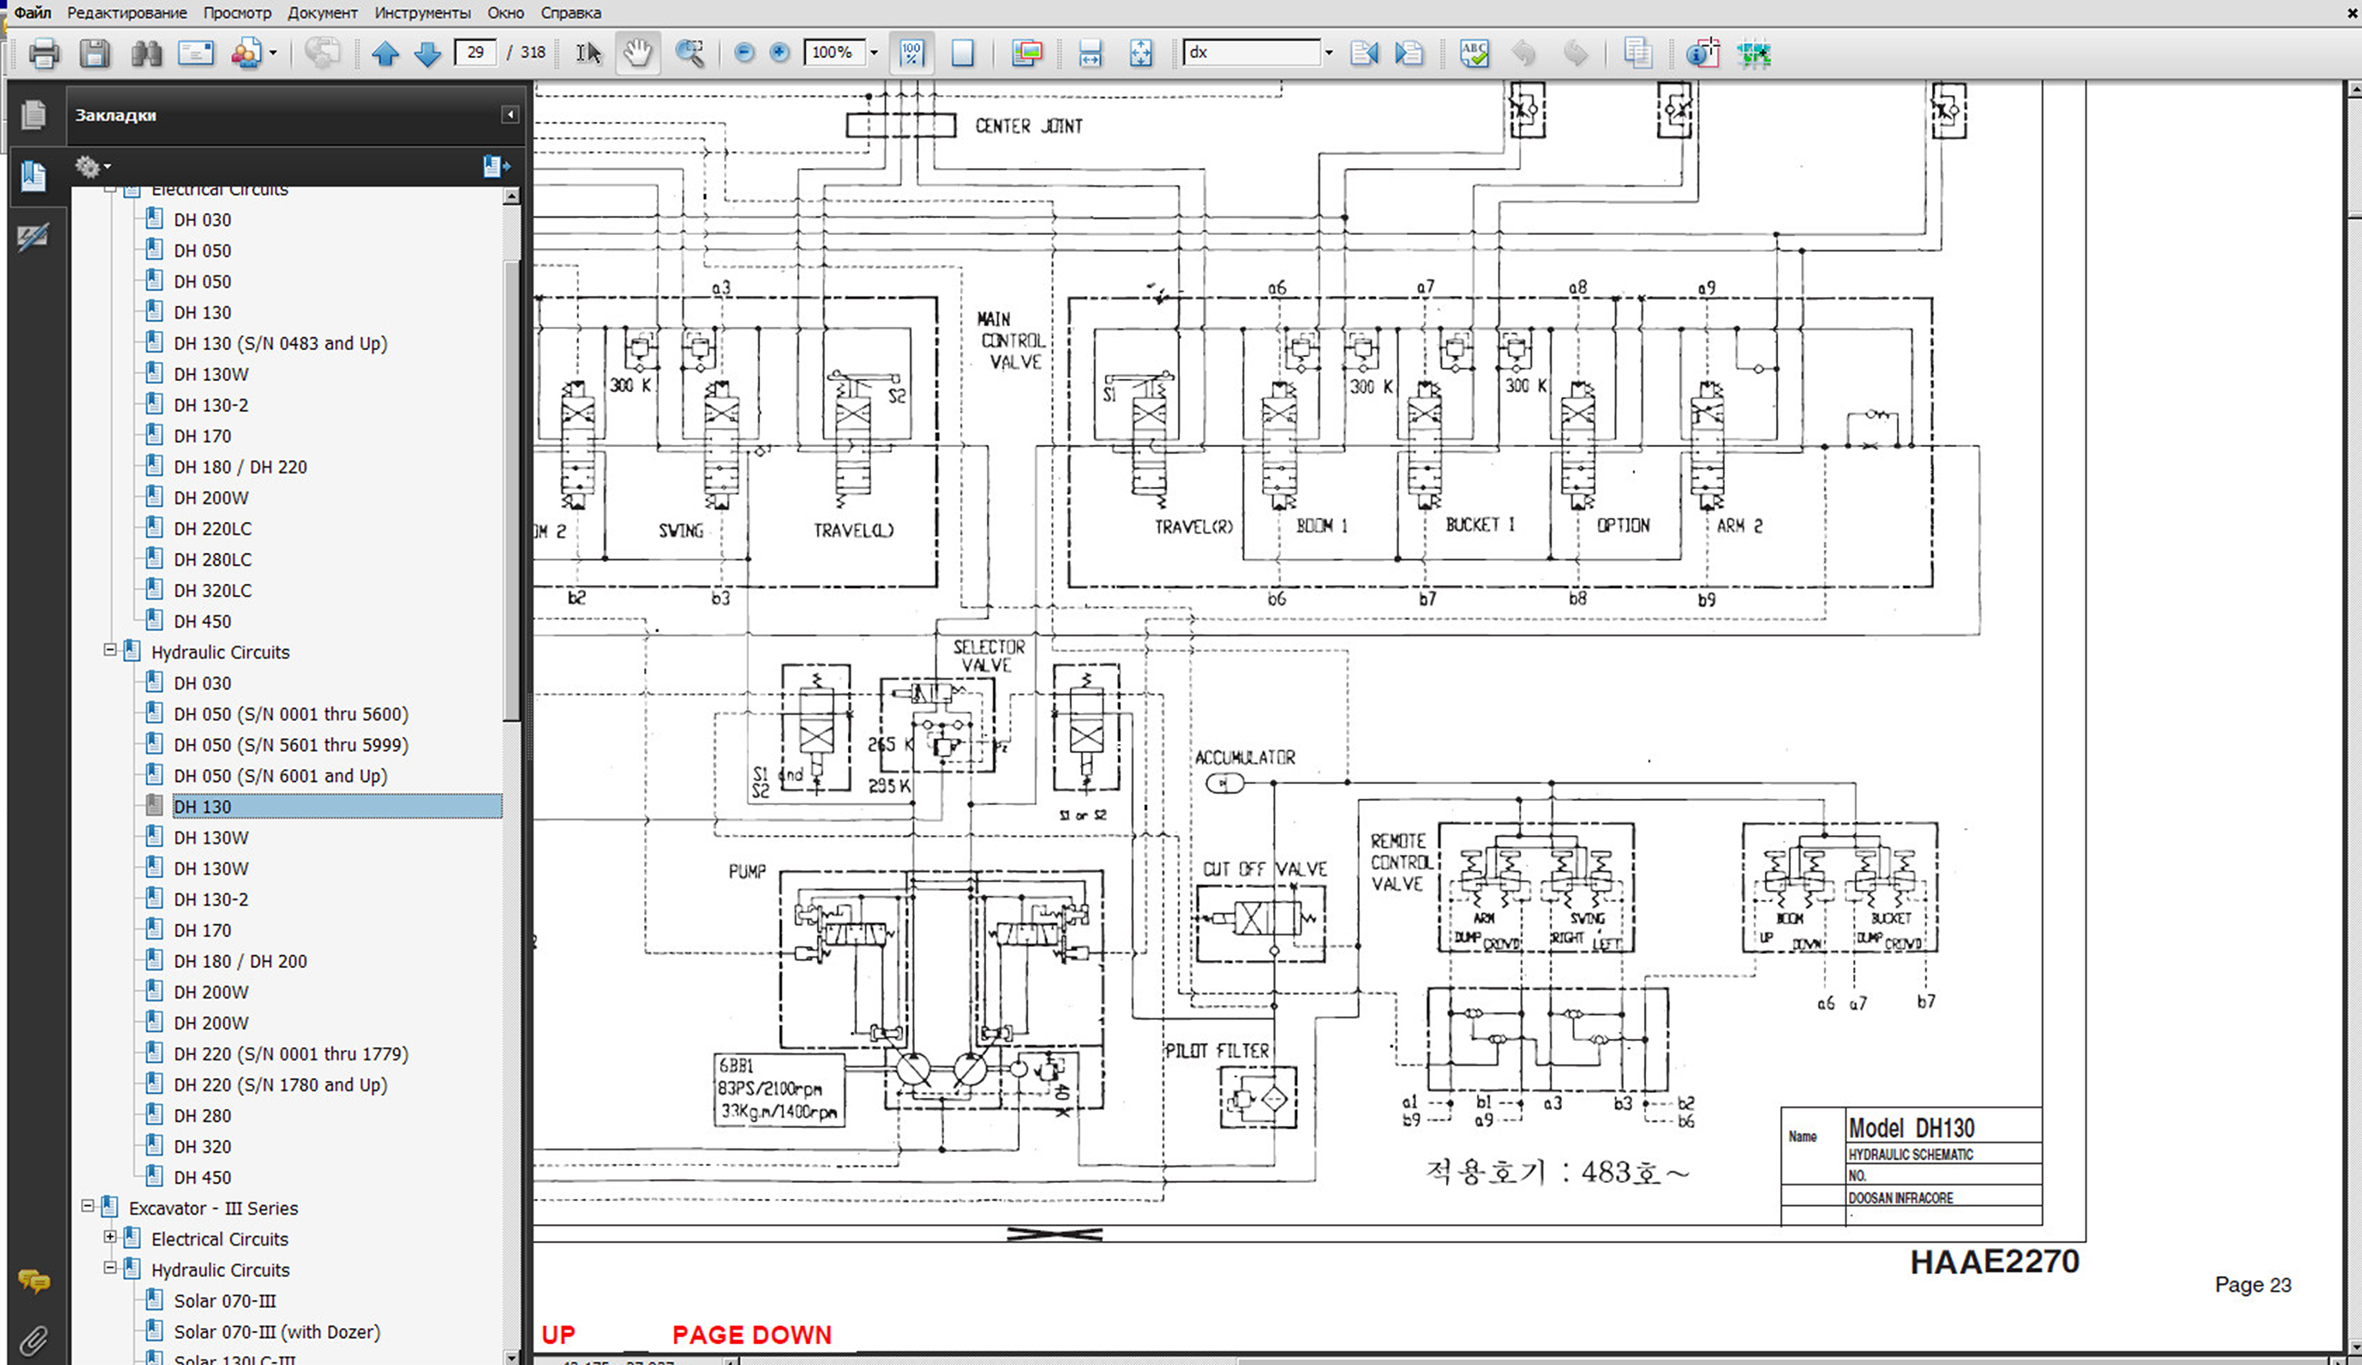This screenshot has width=2362, height=1365.
Task: Click the Print icon in toolbar
Action: pos(43,53)
